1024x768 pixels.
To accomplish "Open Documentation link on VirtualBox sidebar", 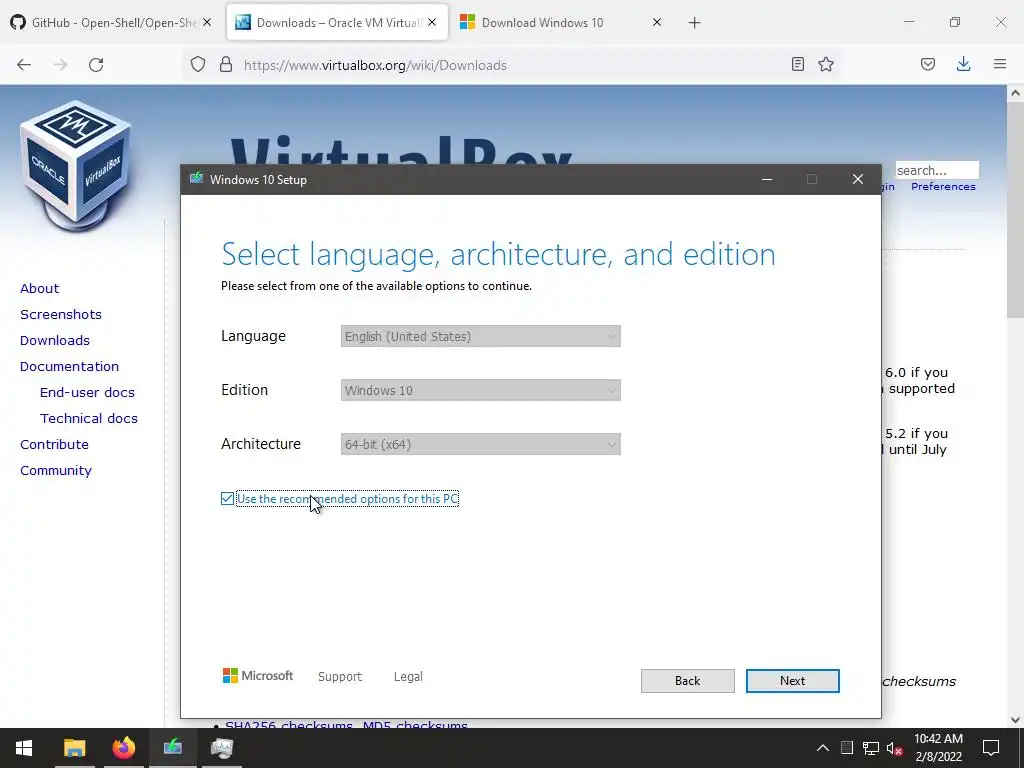I will (x=69, y=366).
